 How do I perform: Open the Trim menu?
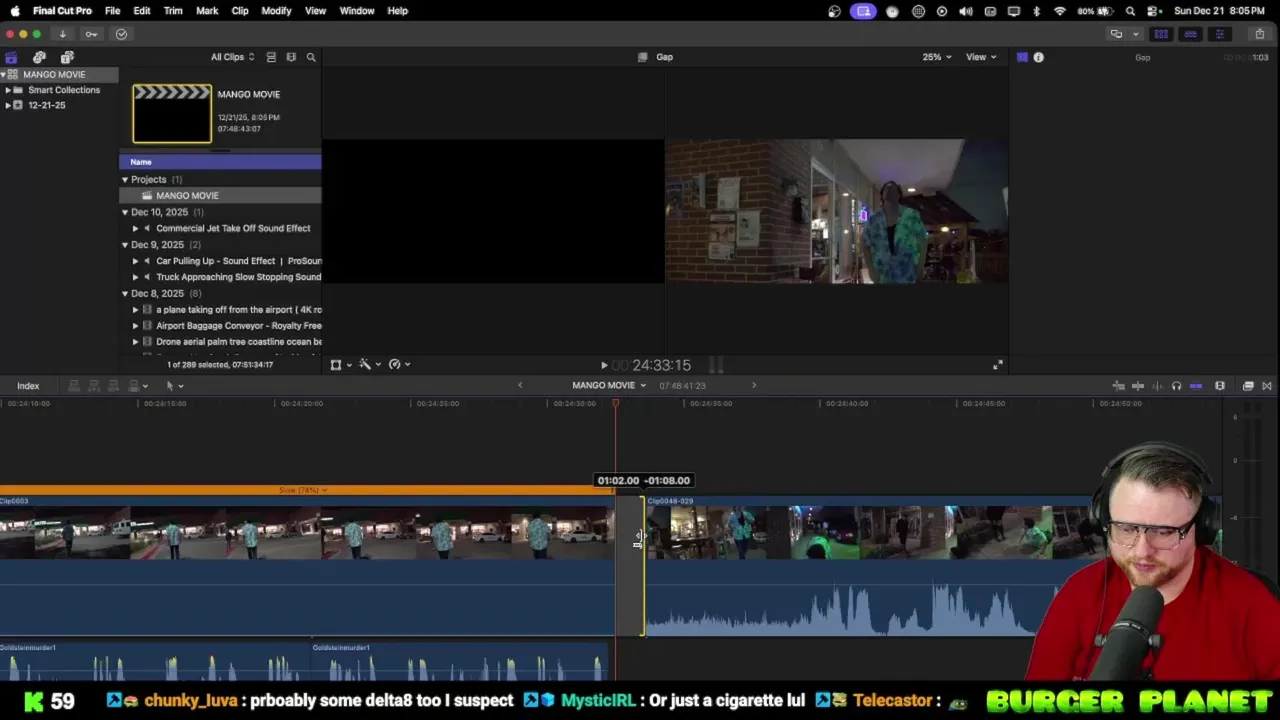[x=173, y=11]
